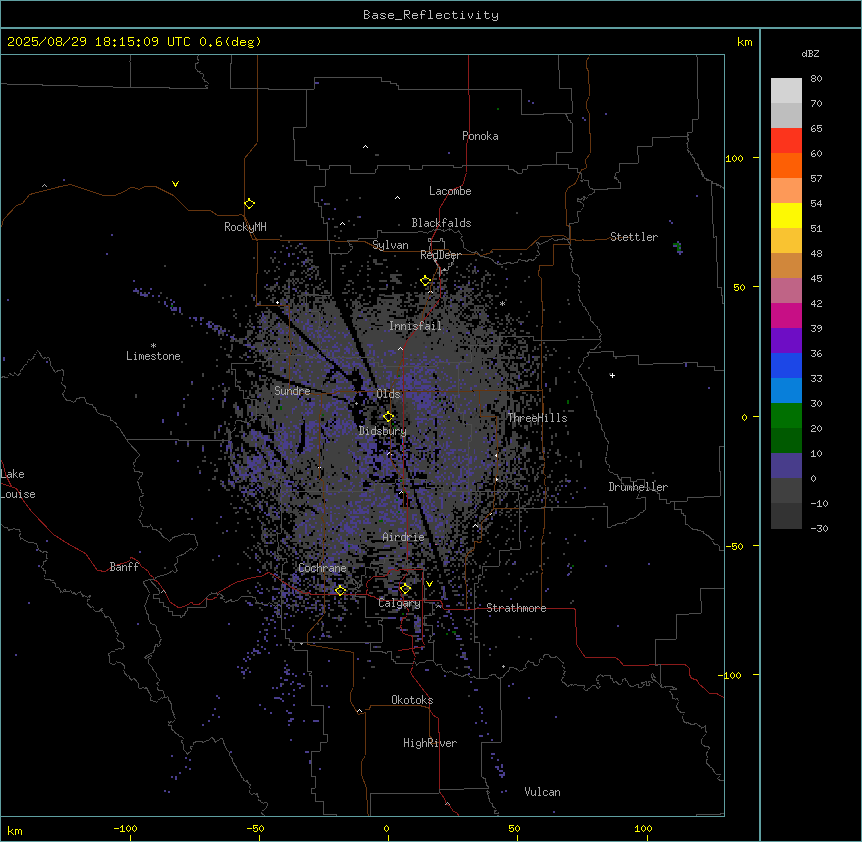The image size is (862, 842).
Task: Click the Limestone label
Action: pyautogui.click(x=153, y=356)
